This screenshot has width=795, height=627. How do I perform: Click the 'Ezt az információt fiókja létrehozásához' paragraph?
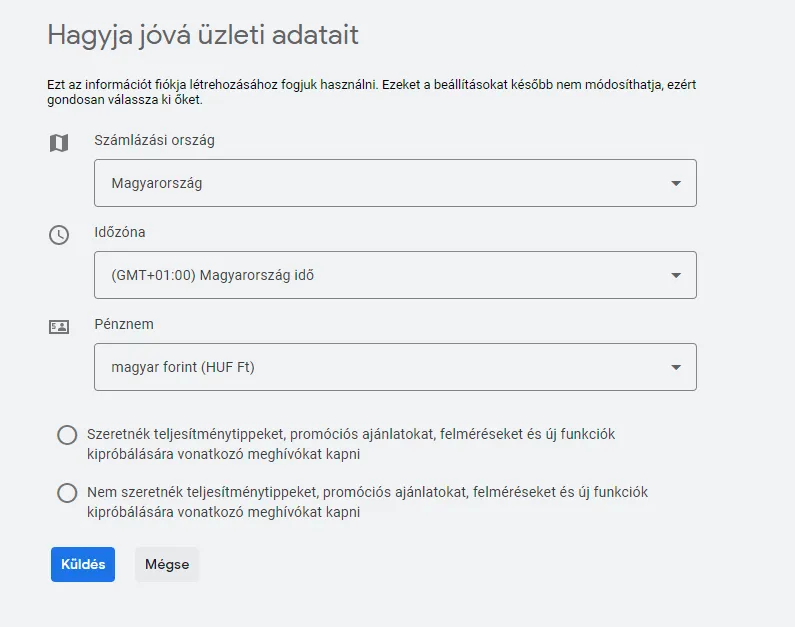(371, 92)
